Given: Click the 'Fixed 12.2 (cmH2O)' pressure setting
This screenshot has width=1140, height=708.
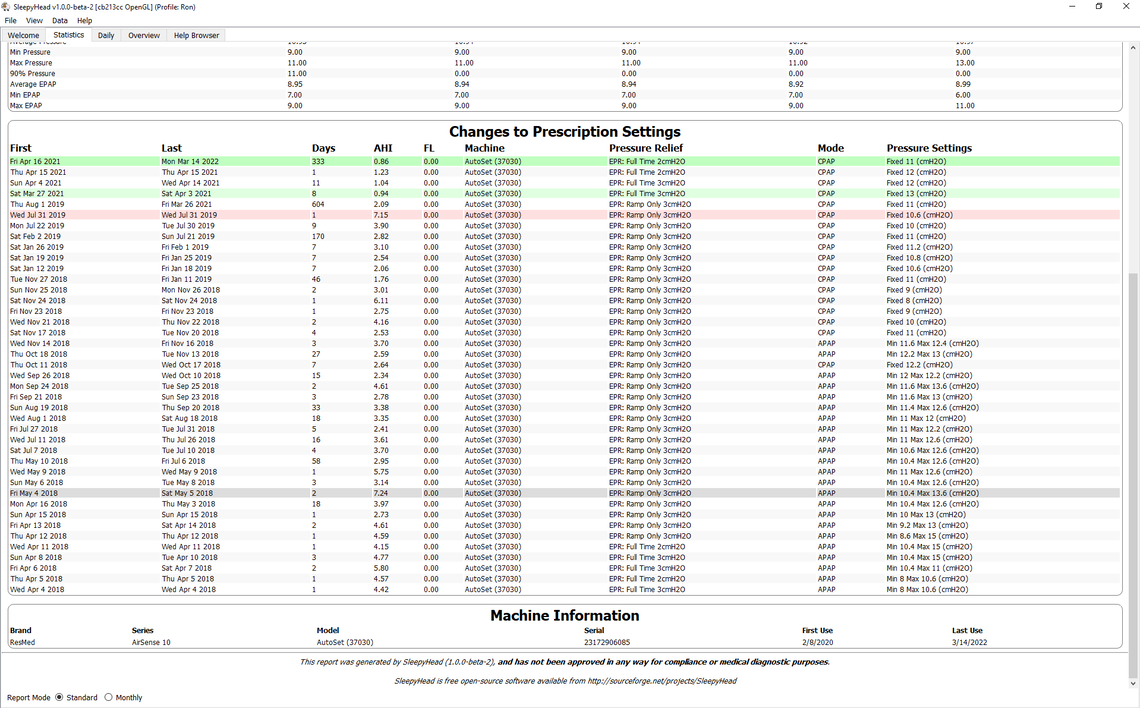Looking at the screenshot, I should (x=920, y=365).
